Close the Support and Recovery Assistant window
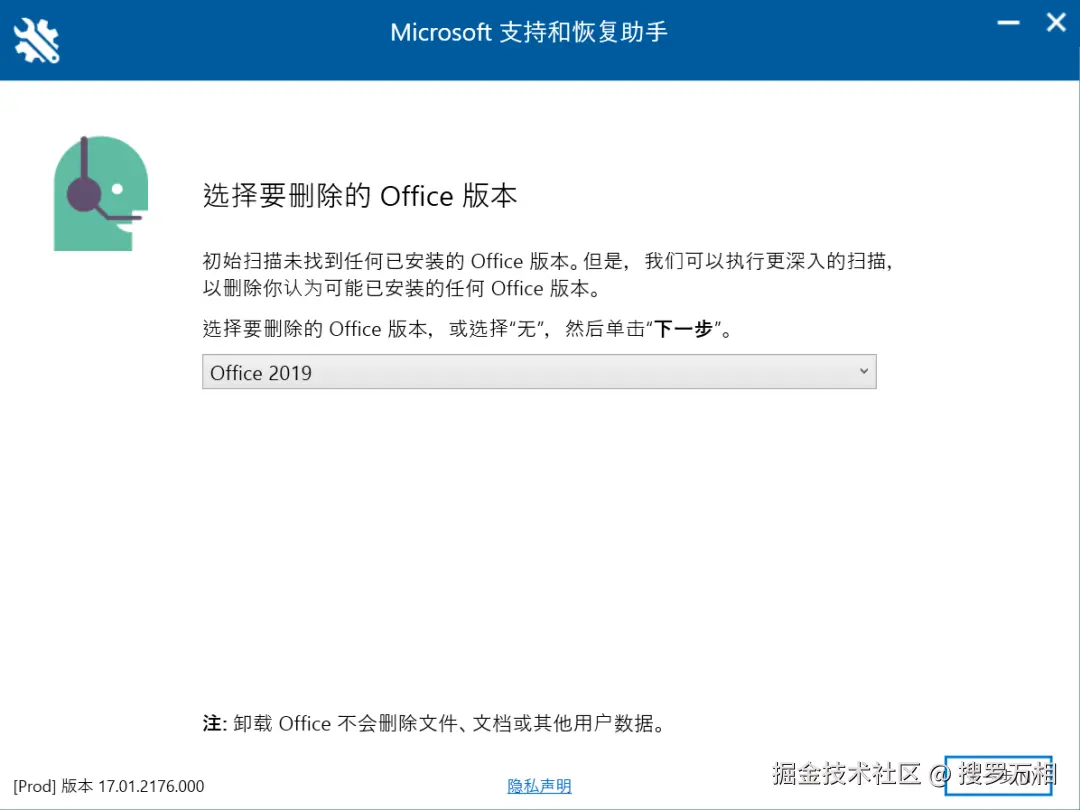Screen dimensions: 1080x810 (1056, 23)
